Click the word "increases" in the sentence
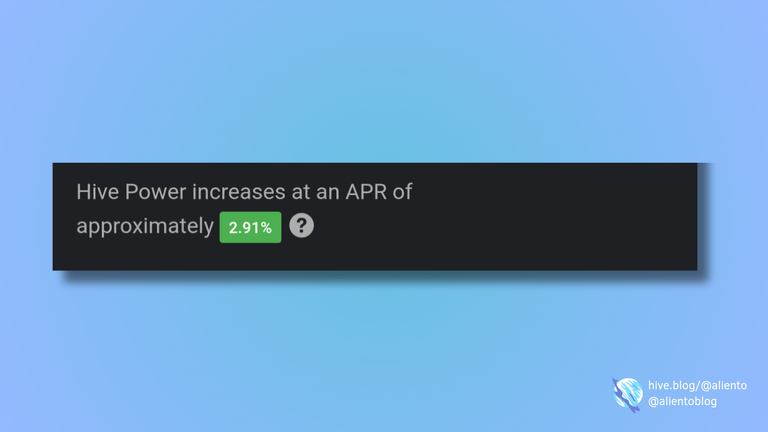The width and height of the screenshot is (768, 432). click(x=239, y=192)
